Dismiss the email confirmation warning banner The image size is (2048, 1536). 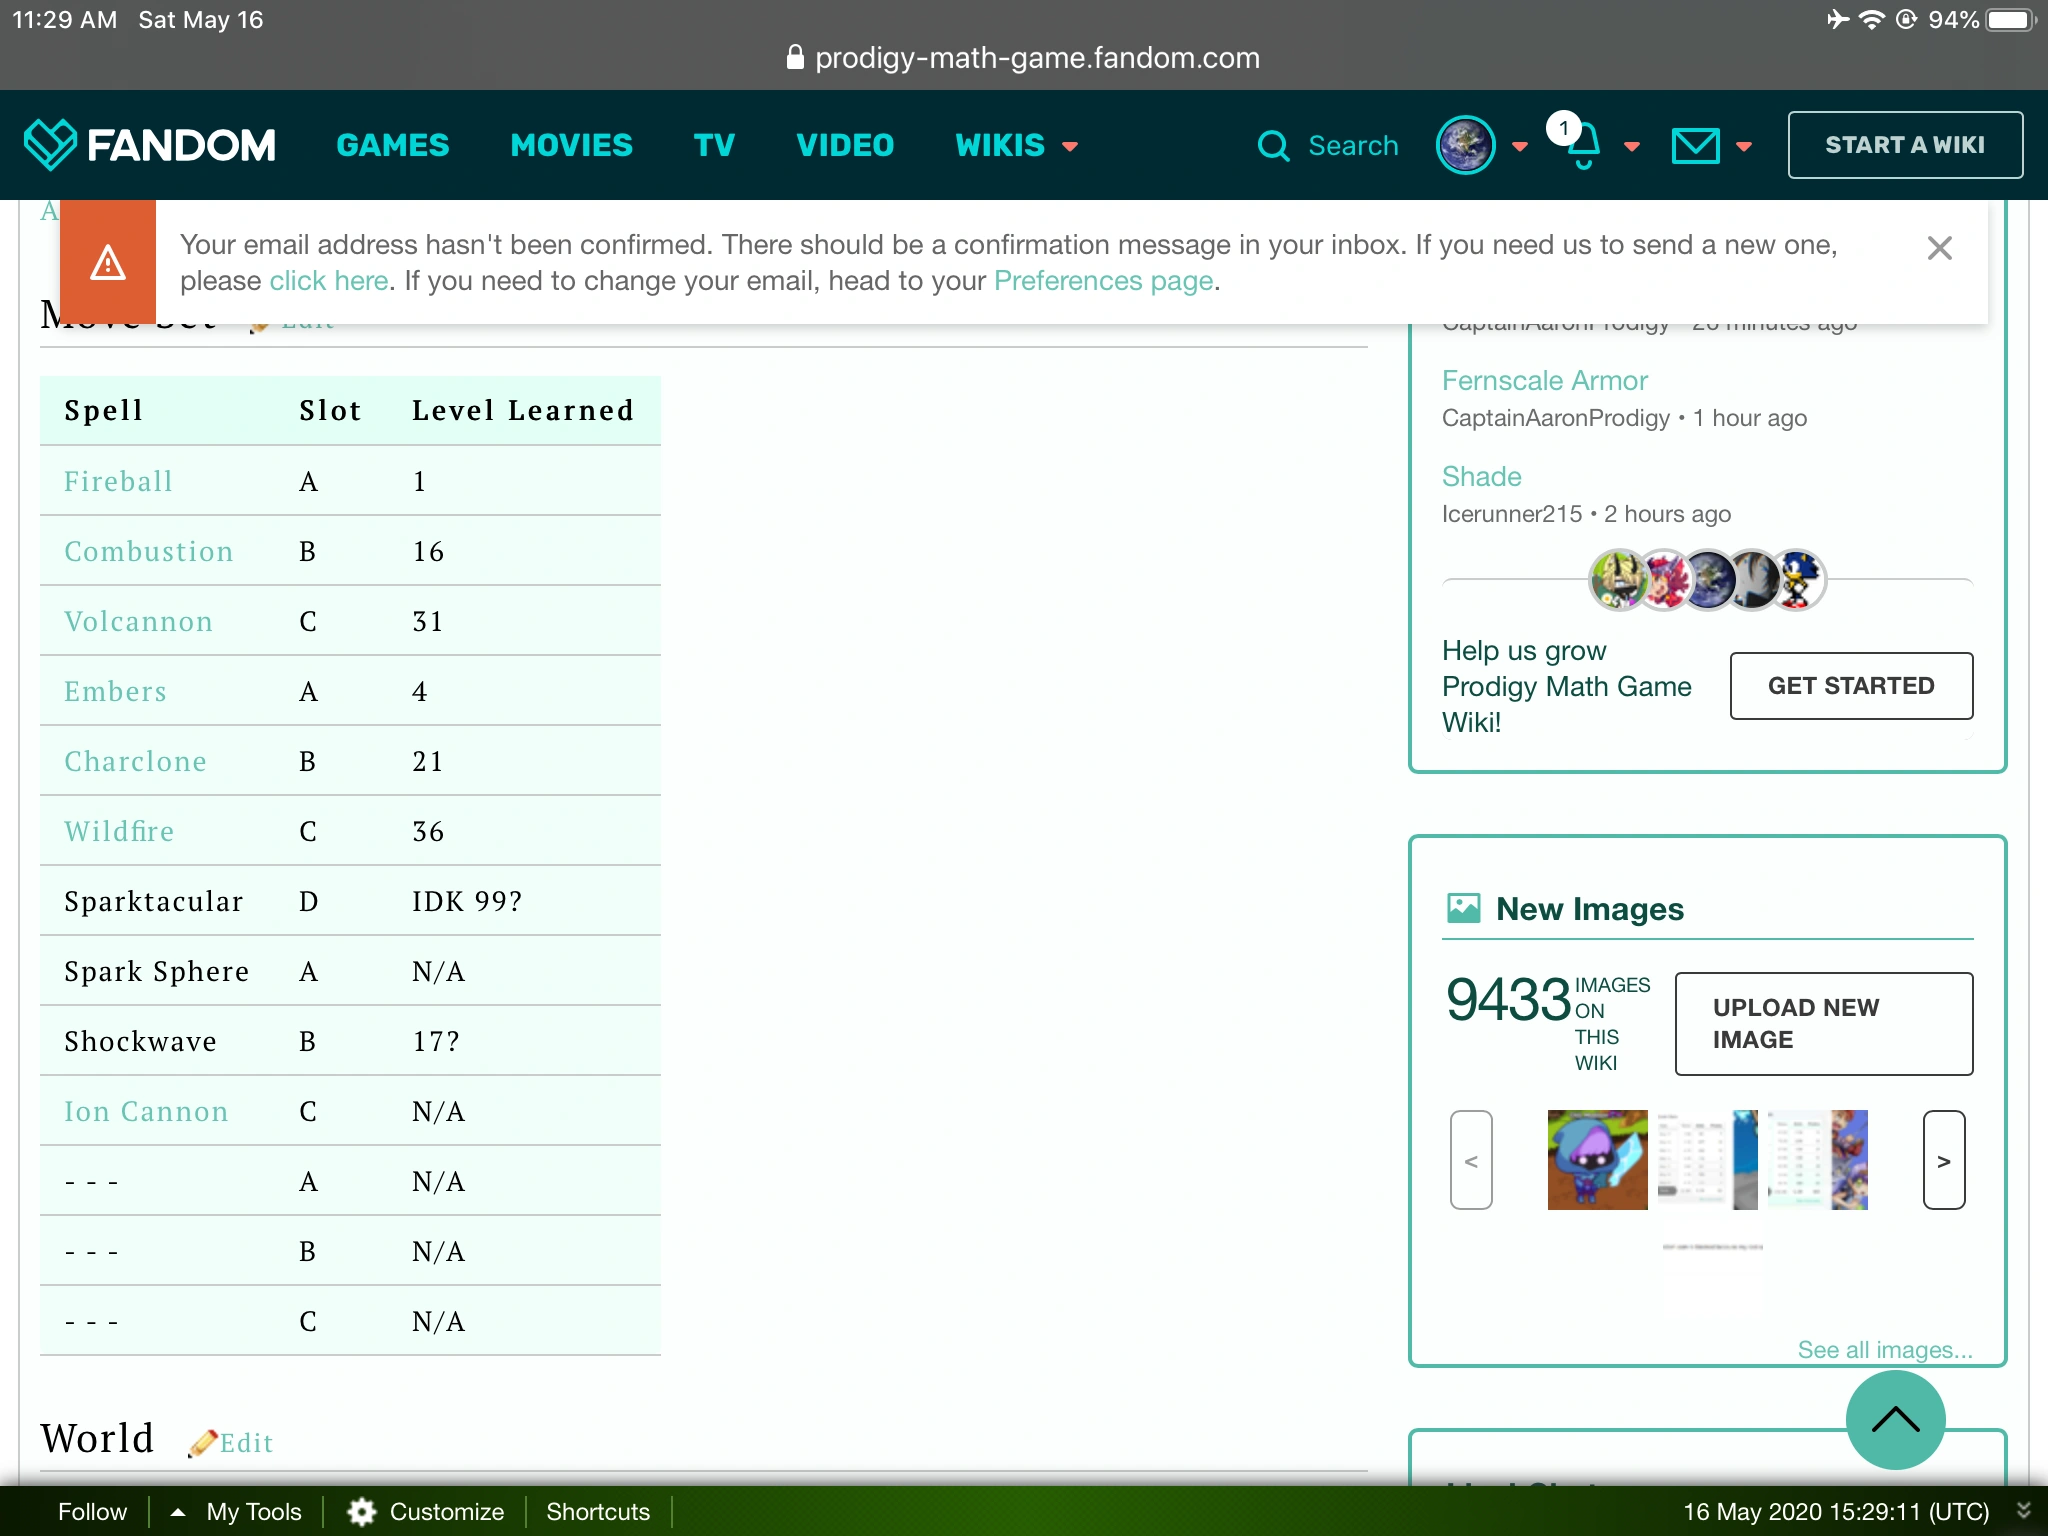point(1939,248)
